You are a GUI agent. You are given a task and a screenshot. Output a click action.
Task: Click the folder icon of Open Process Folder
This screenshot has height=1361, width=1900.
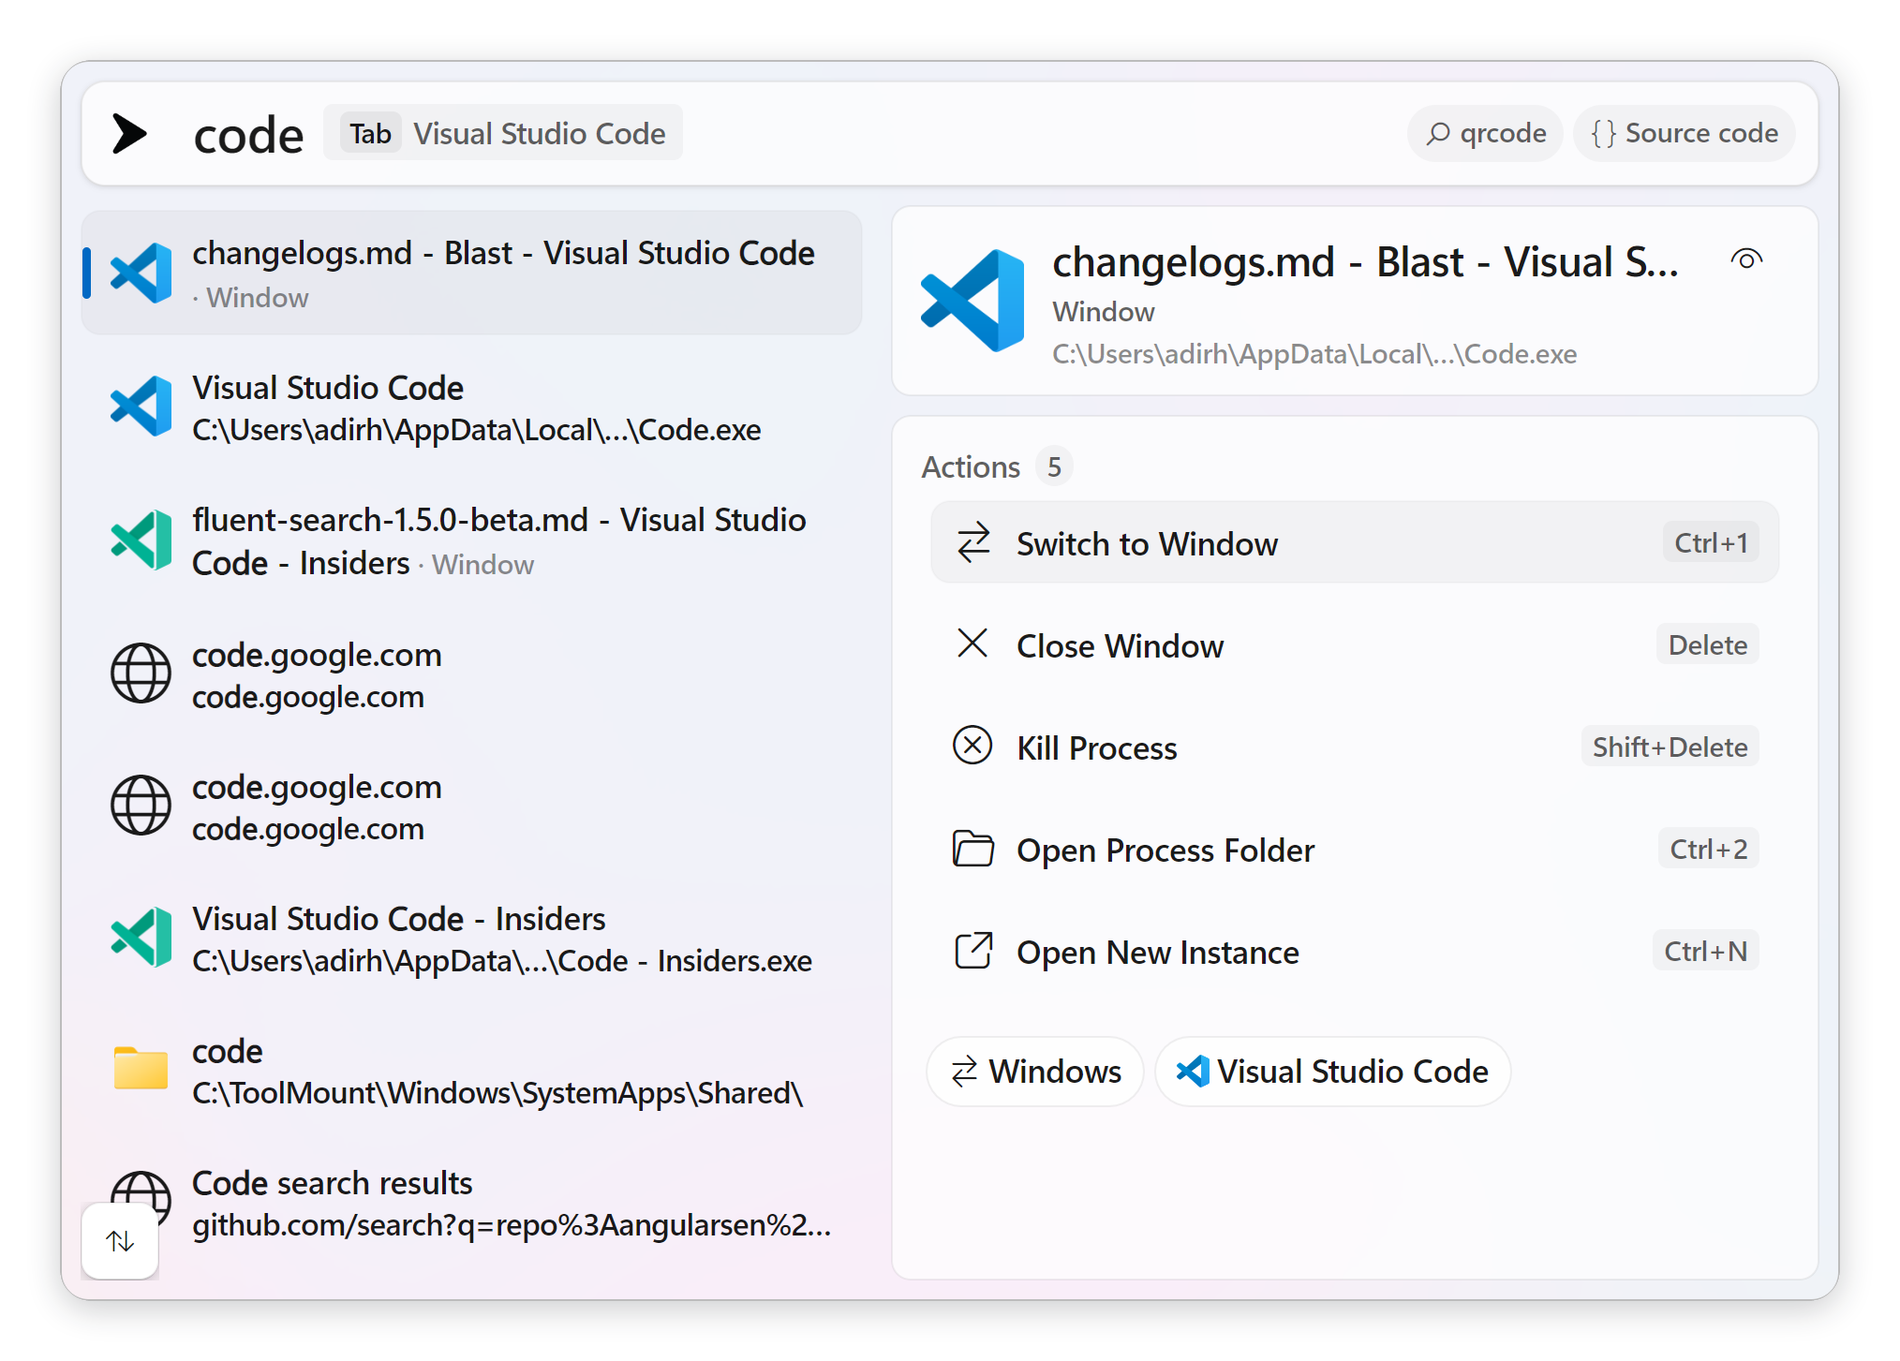click(973, 848)
